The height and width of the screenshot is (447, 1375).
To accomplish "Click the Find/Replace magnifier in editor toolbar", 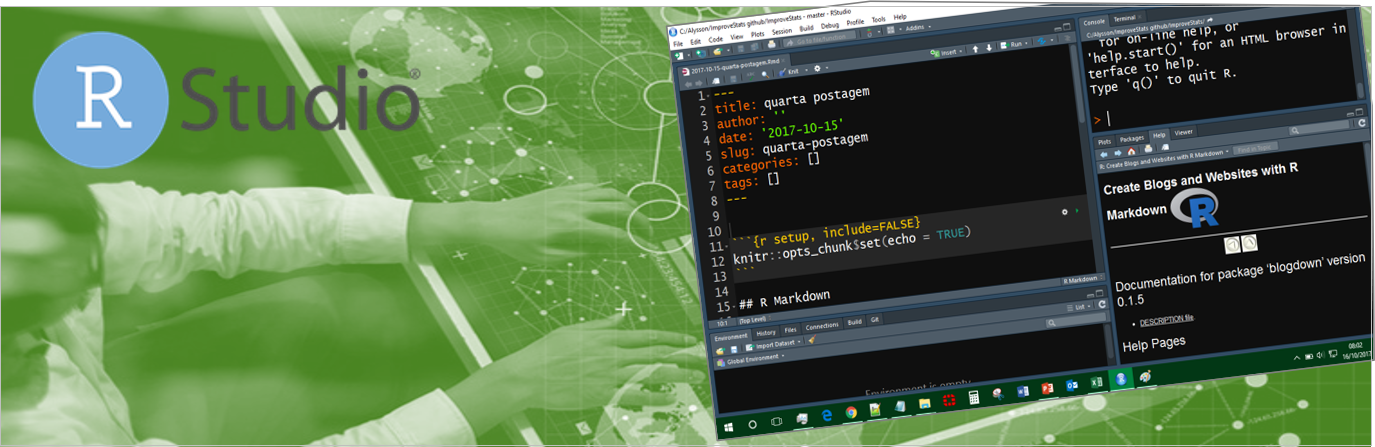I will tap(765, 74).
